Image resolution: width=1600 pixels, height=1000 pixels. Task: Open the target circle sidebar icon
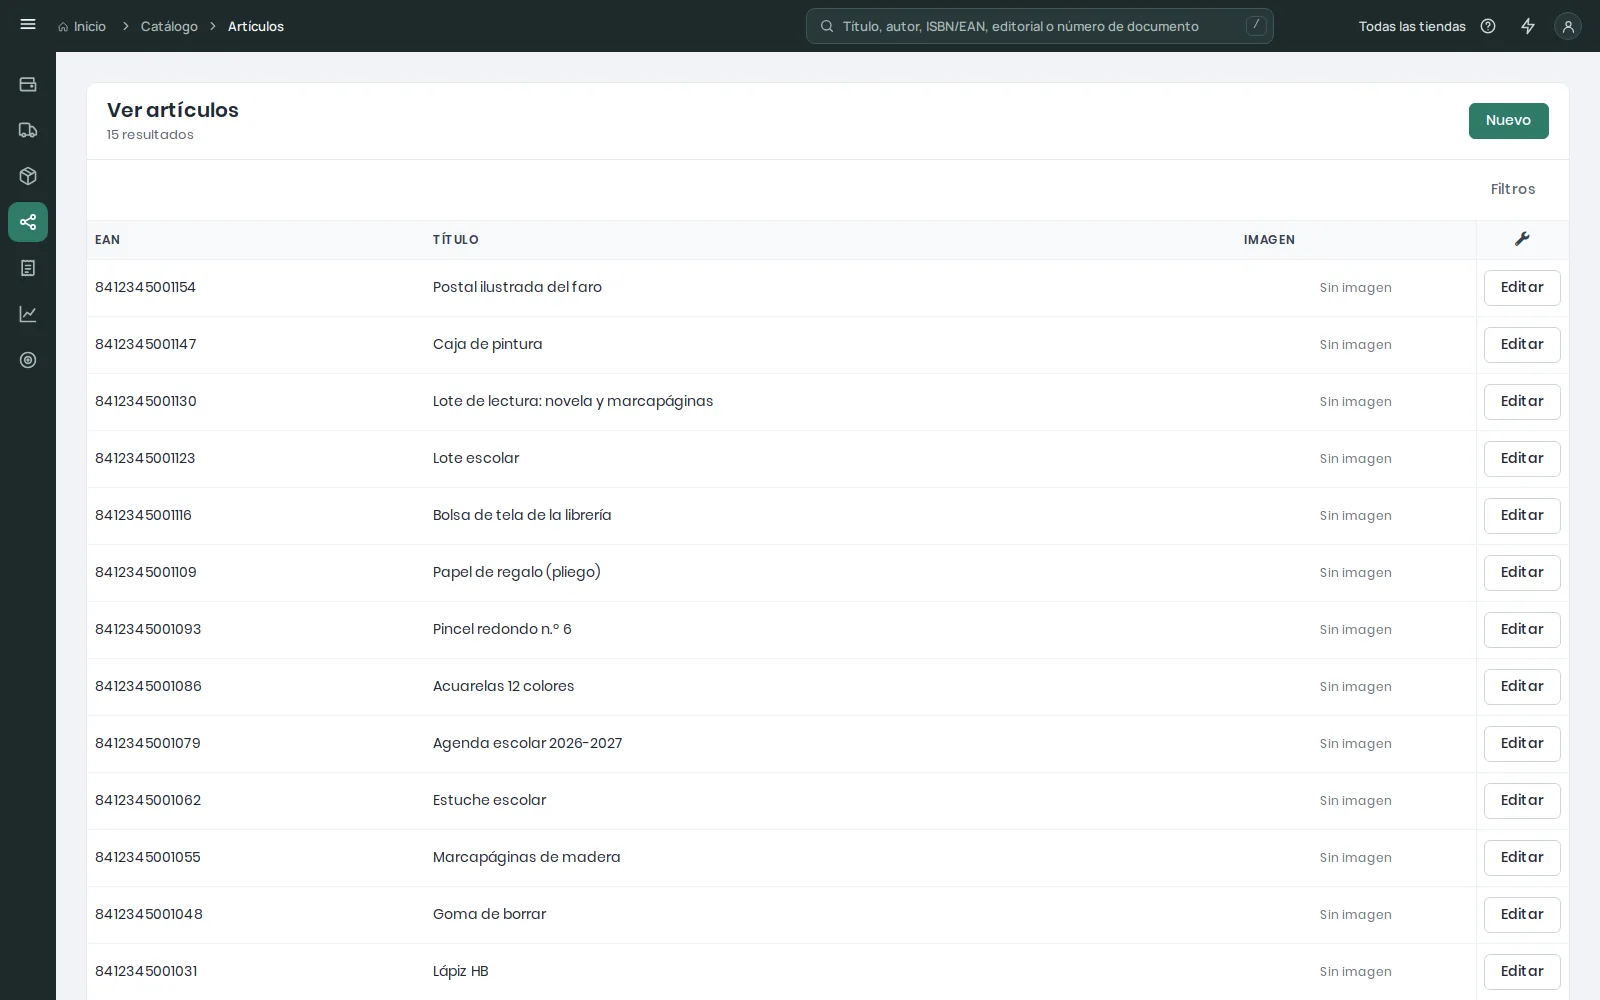tap(28, 360)
